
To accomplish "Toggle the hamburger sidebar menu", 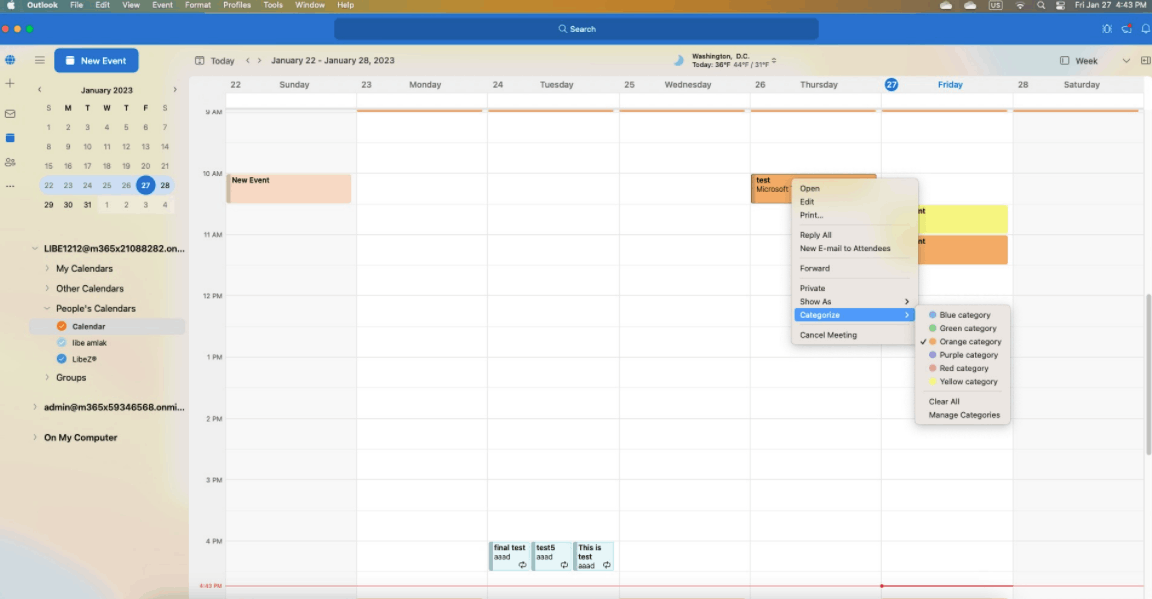I will click(40, 60).
